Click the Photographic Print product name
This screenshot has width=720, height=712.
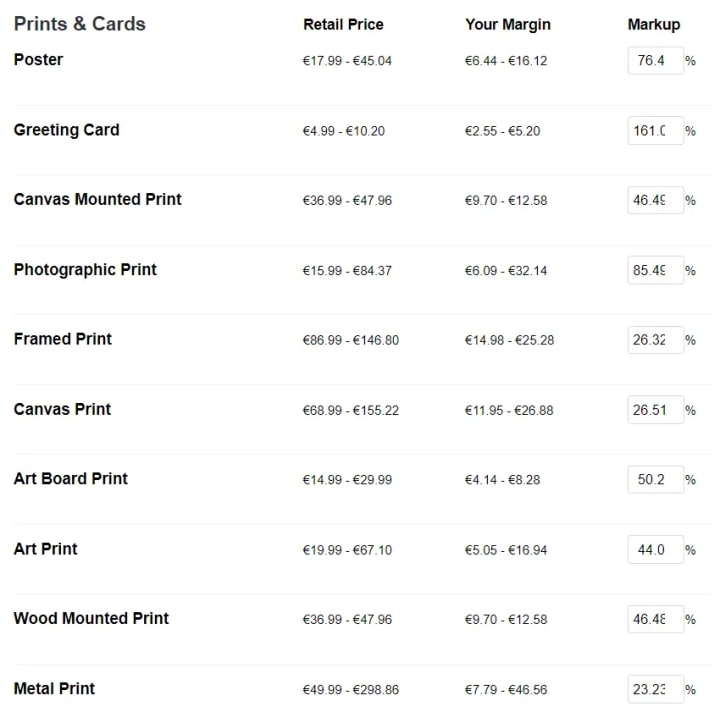pos(85,269)
